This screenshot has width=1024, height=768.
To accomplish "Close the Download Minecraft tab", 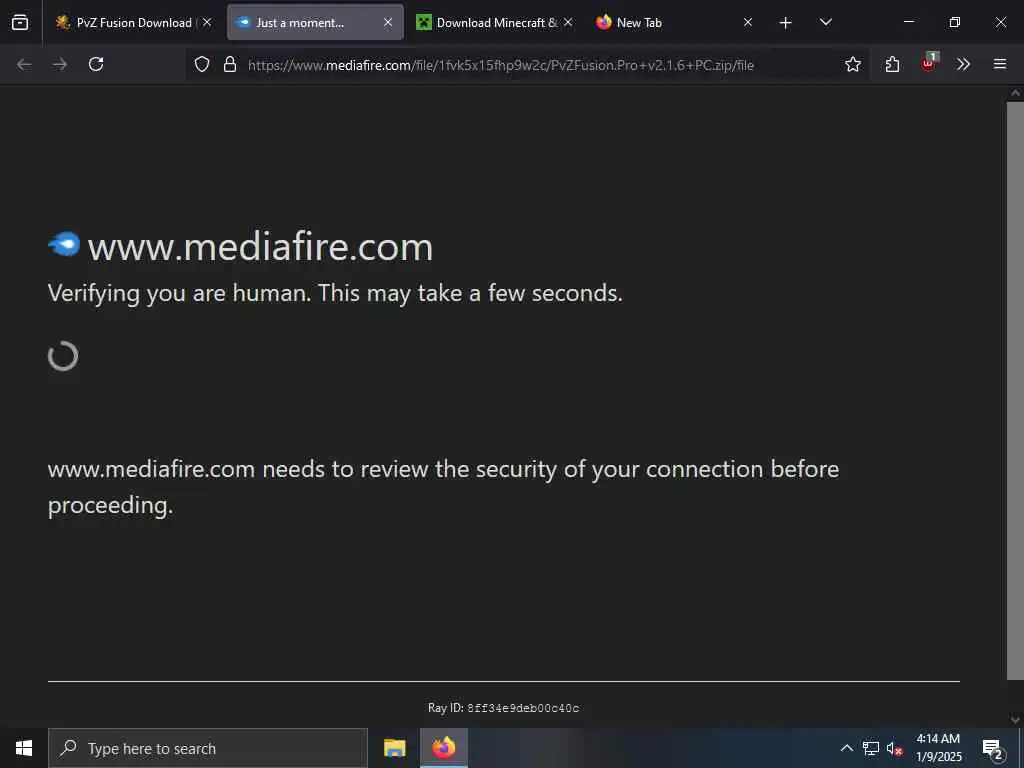I will point(568,22).
